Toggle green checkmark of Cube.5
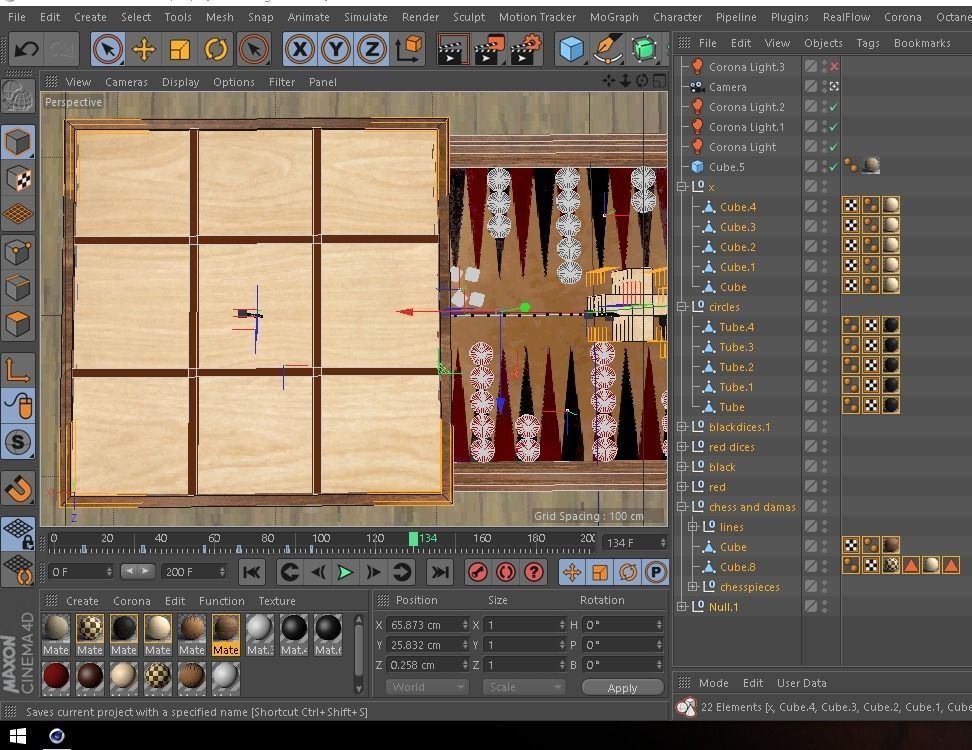 pos(834,167)
